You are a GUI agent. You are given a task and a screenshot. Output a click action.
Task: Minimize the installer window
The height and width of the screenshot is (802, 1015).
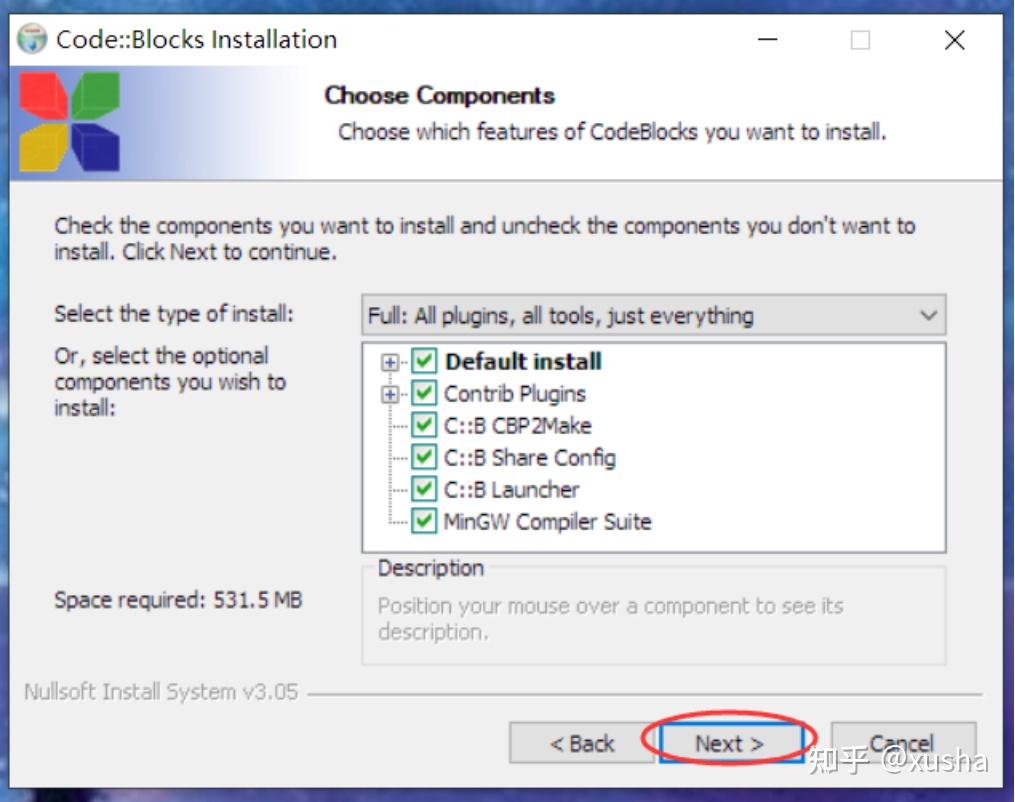[766, 39]
